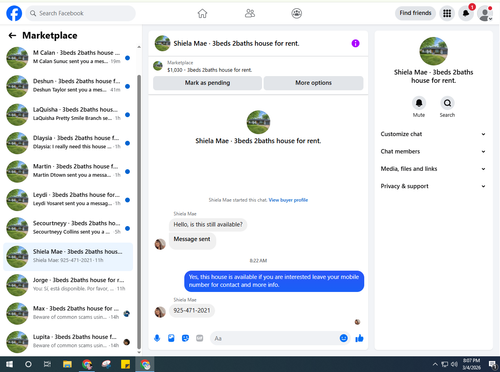Screen dimensions: 500x372
Task: Open conversation information purple icon
Action: (x=355, y=43)
